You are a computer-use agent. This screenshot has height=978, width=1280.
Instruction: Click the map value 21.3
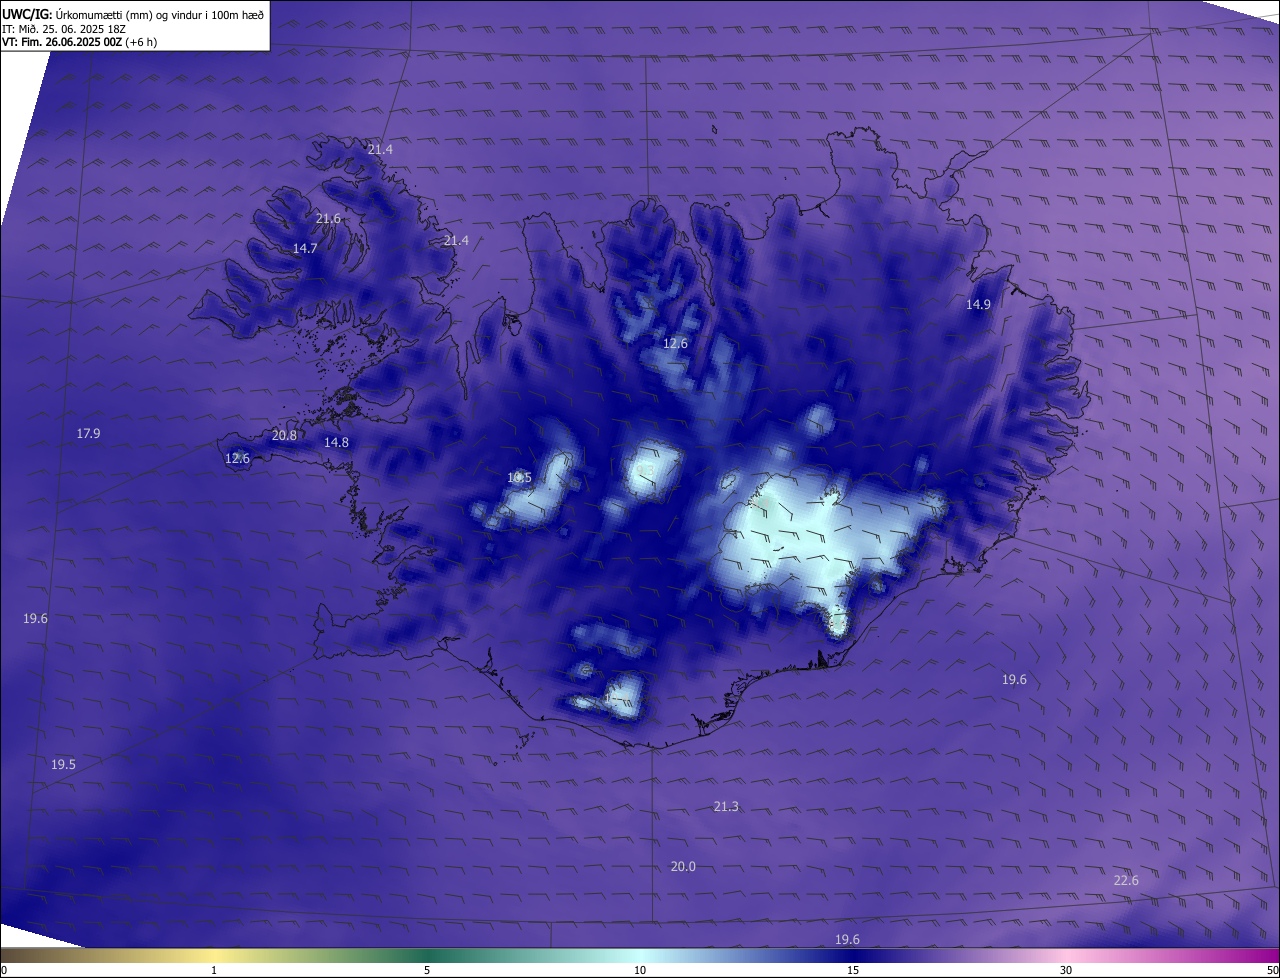tap(726, 806)
